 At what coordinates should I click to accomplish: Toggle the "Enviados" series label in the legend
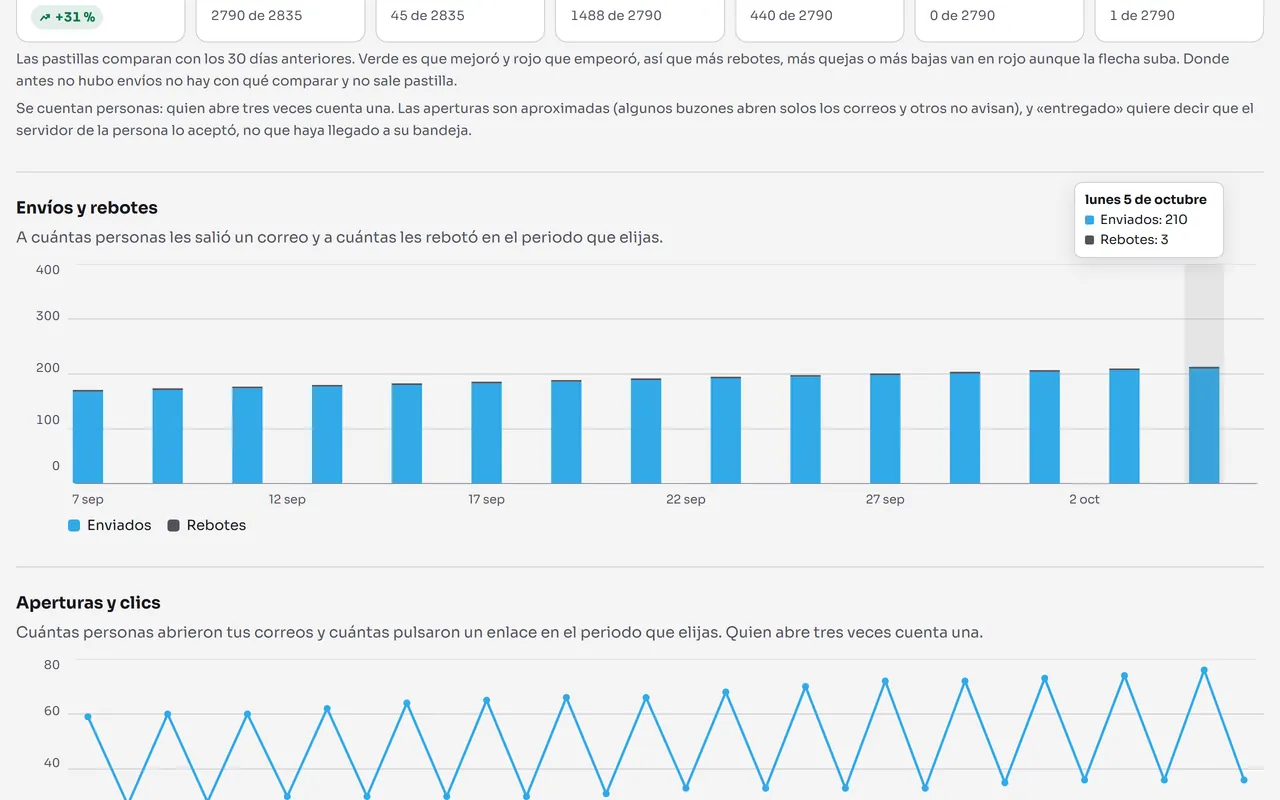point(119,526)
